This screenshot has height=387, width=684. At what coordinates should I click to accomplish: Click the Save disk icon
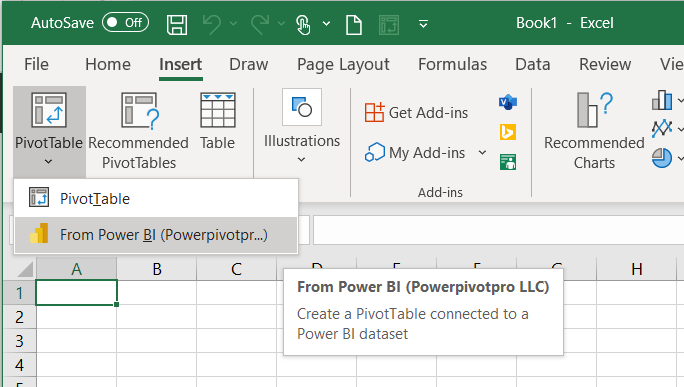coord(177,24)
